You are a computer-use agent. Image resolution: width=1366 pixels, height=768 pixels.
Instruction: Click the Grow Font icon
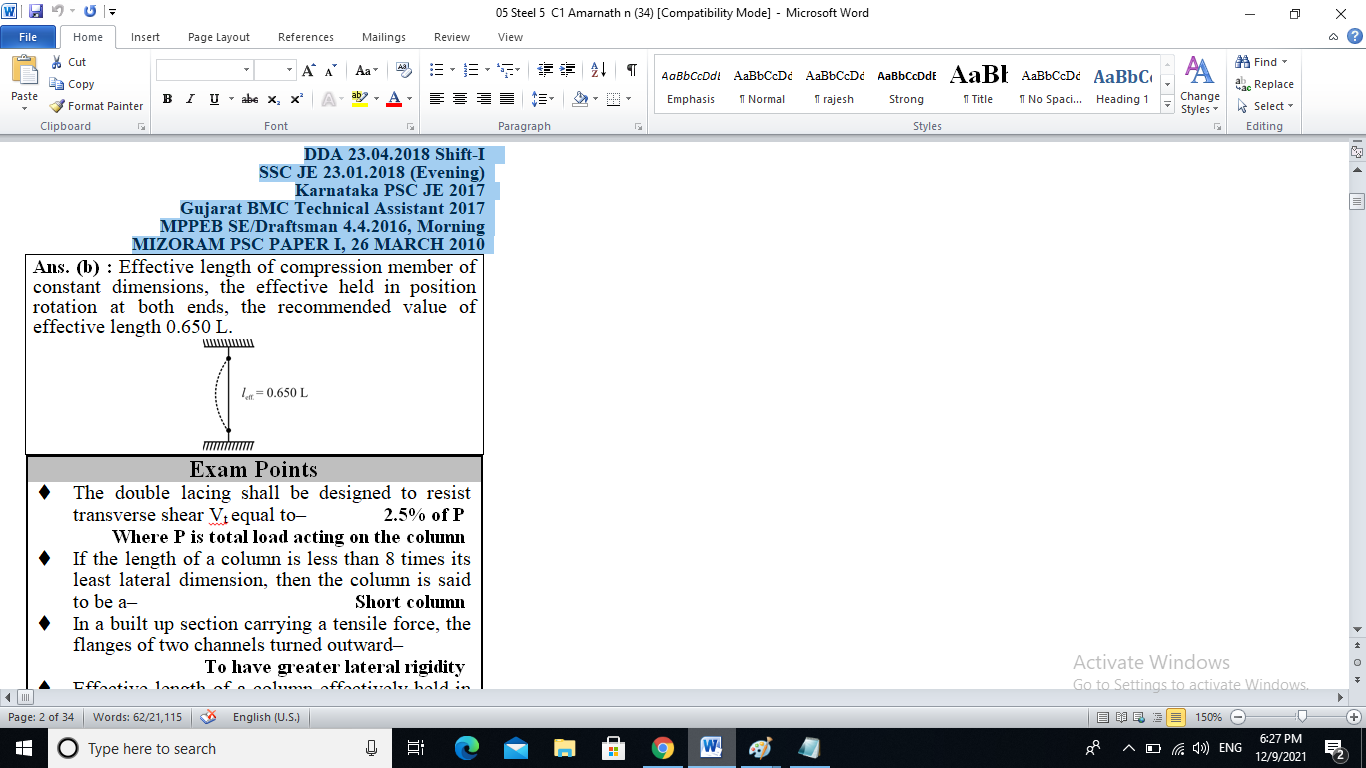(x=309, y=70)
